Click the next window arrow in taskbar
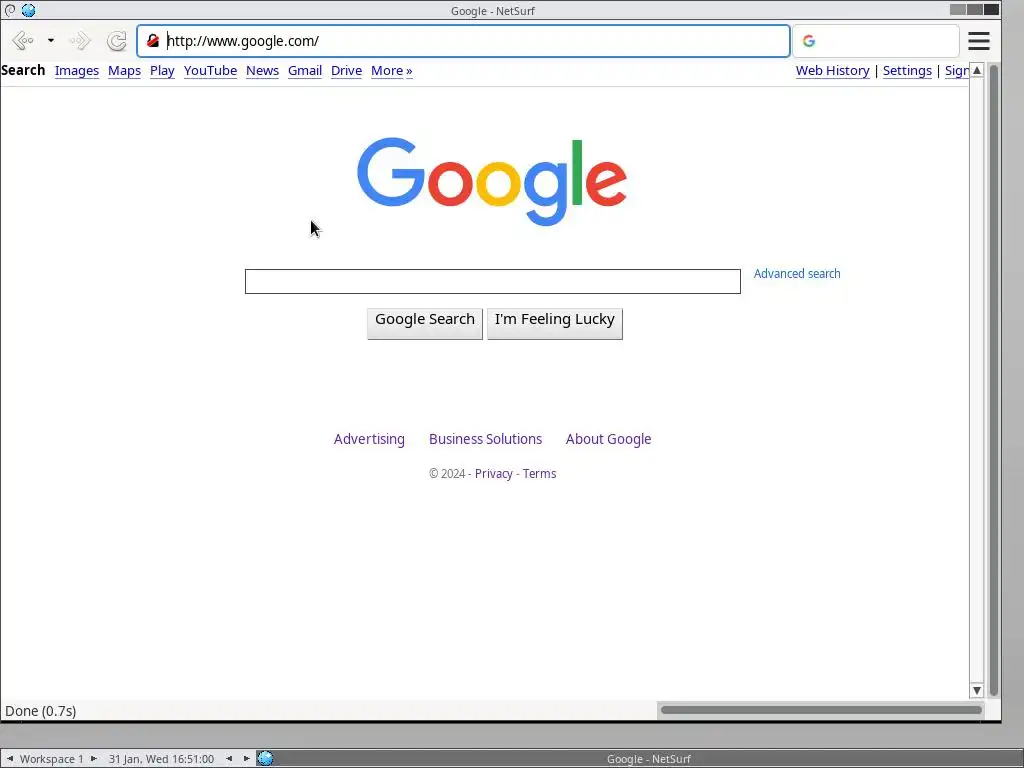 pos(246,758)
